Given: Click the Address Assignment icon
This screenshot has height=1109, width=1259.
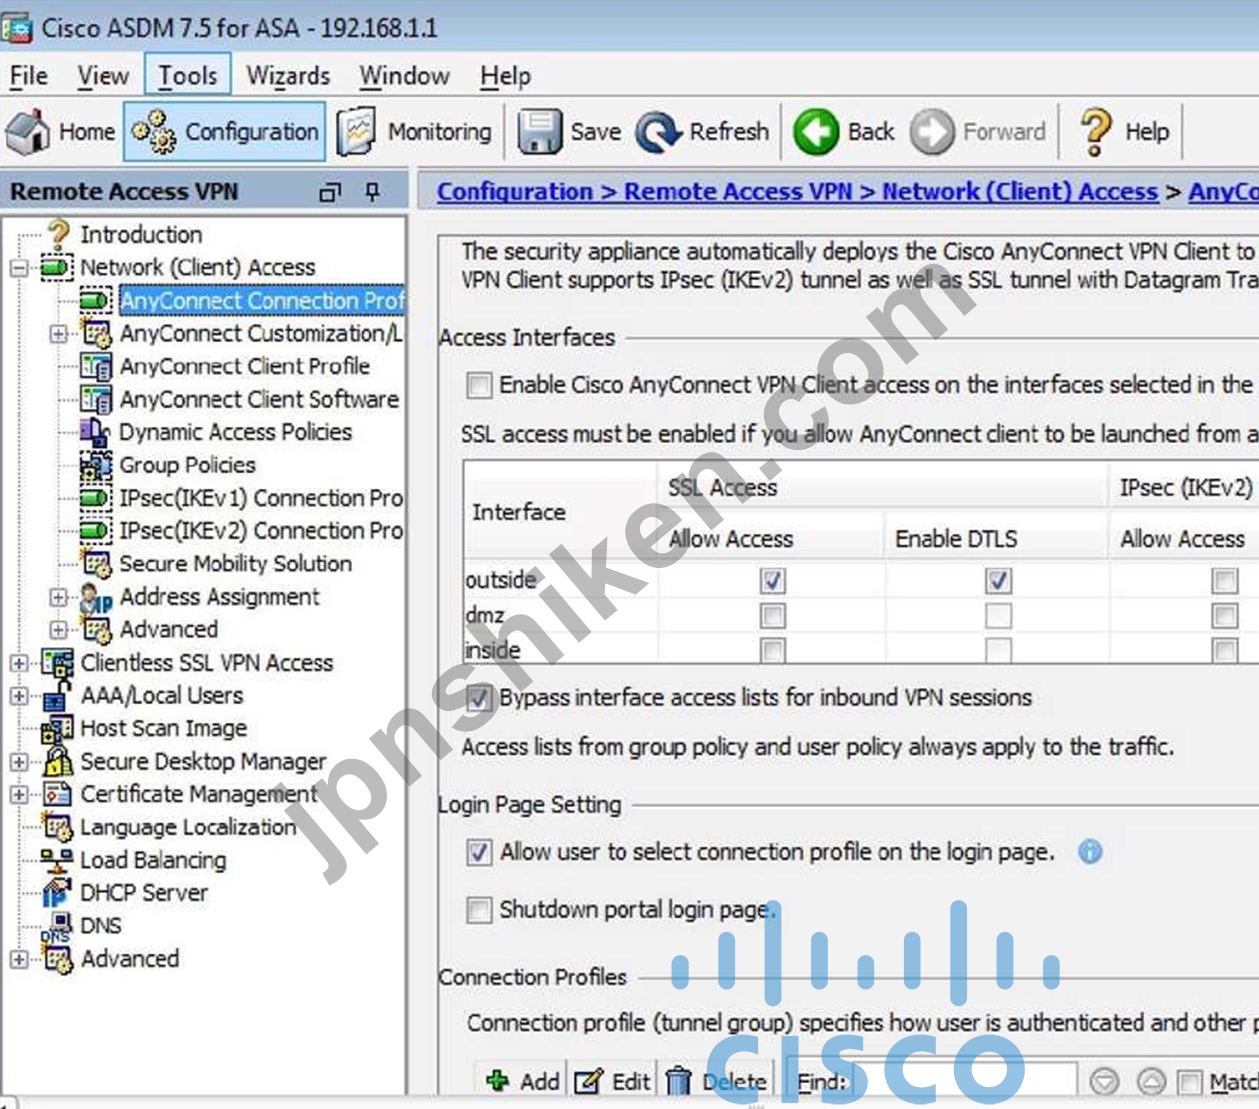Looking at the screenshot, I should tap(96, 597).
